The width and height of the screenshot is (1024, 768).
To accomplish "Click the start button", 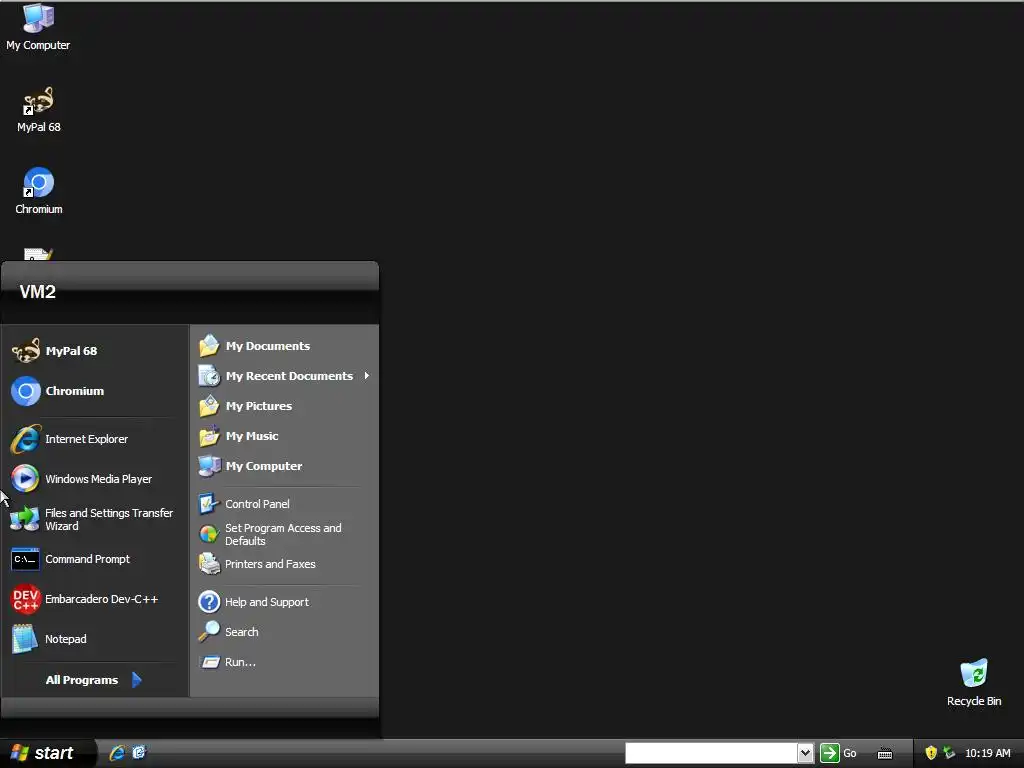I will tap(47, 753).
